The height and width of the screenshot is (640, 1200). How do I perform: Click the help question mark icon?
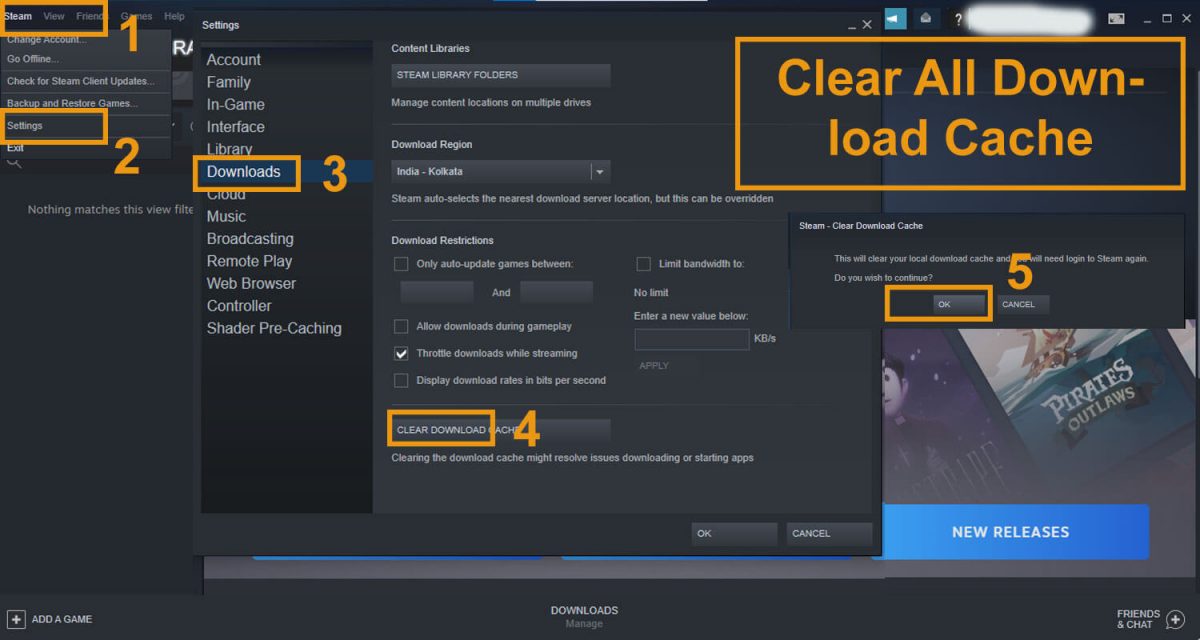point(957,17)
